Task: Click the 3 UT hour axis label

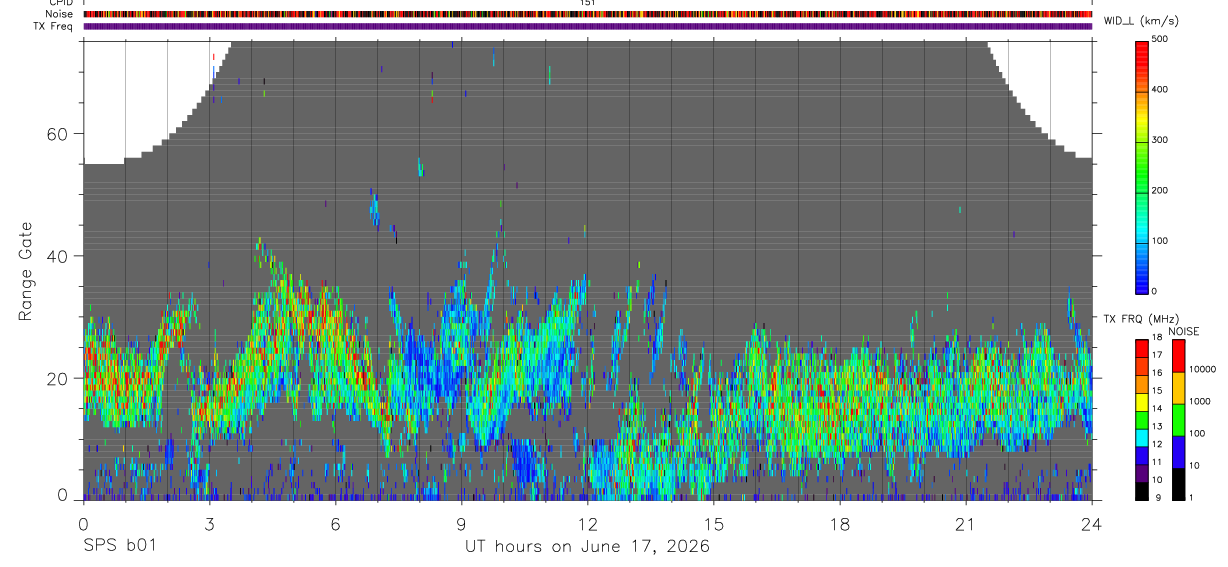Action: 210,524
